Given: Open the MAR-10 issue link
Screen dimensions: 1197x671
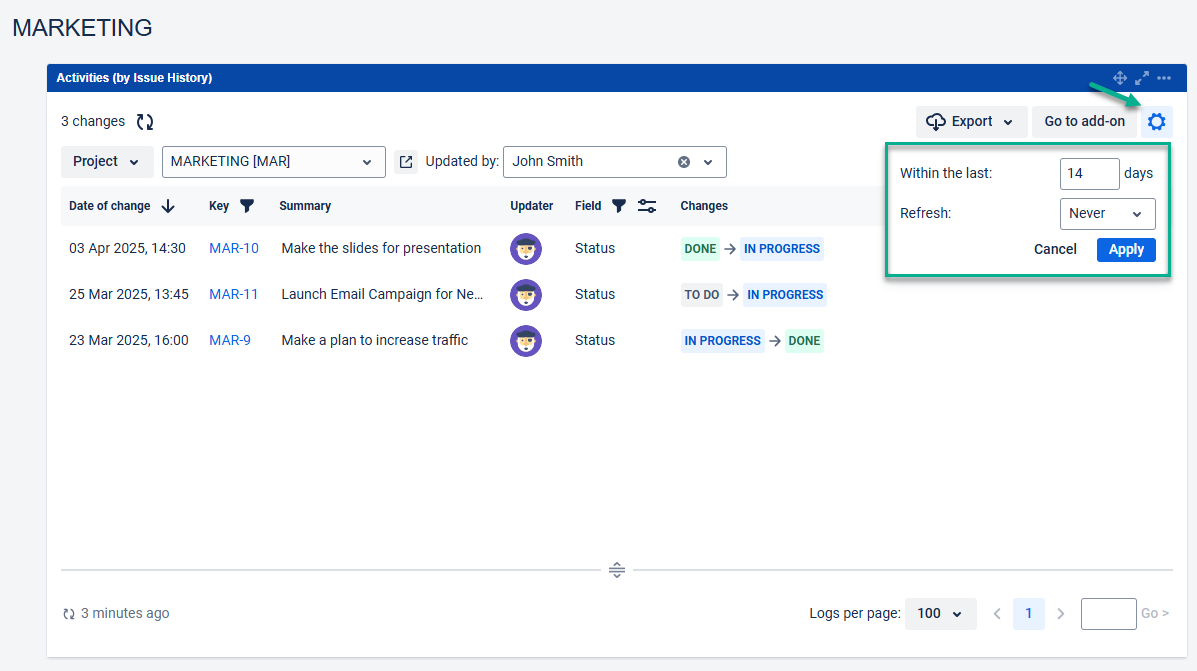Looking at the screenshot, I should (x=234, y=249).
